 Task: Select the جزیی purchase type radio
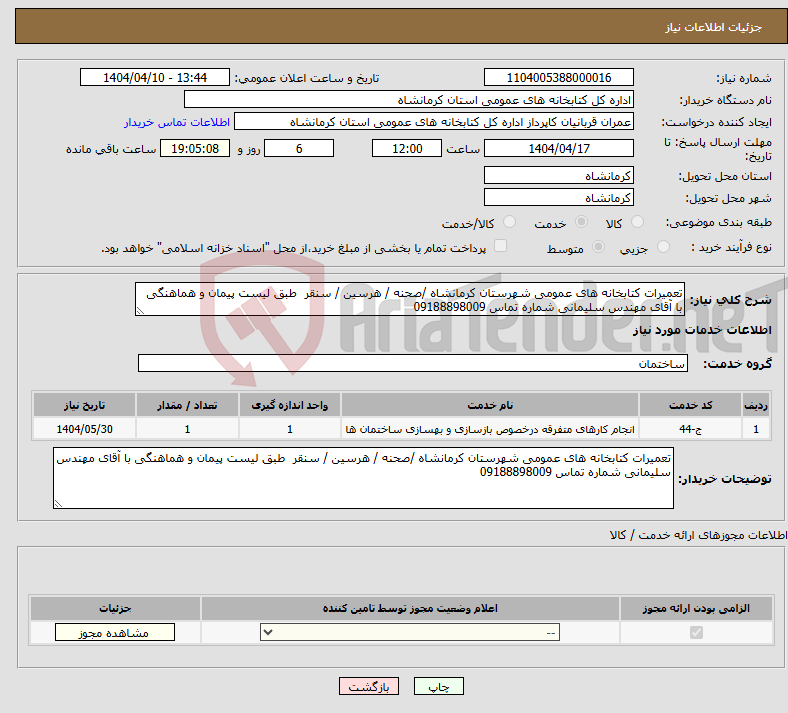pyautogui.click(x=663, y=247)
